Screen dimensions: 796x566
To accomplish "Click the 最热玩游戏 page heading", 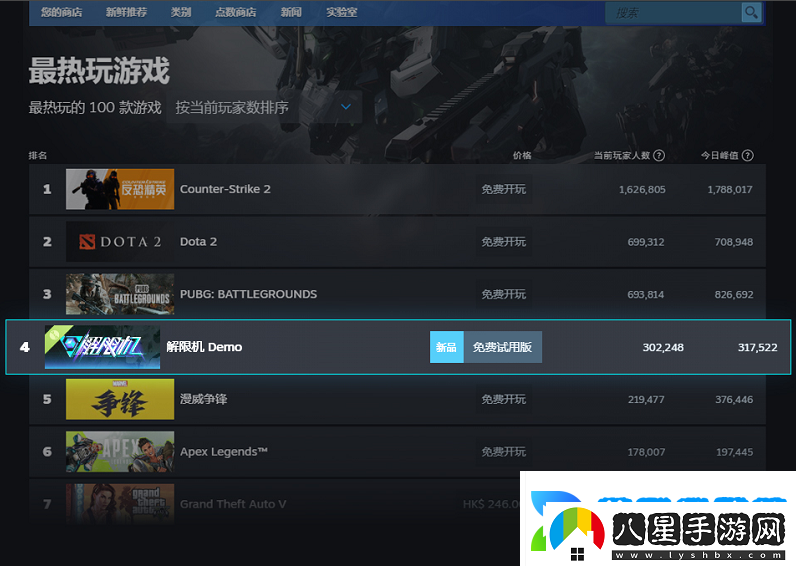I will (99, 70).
